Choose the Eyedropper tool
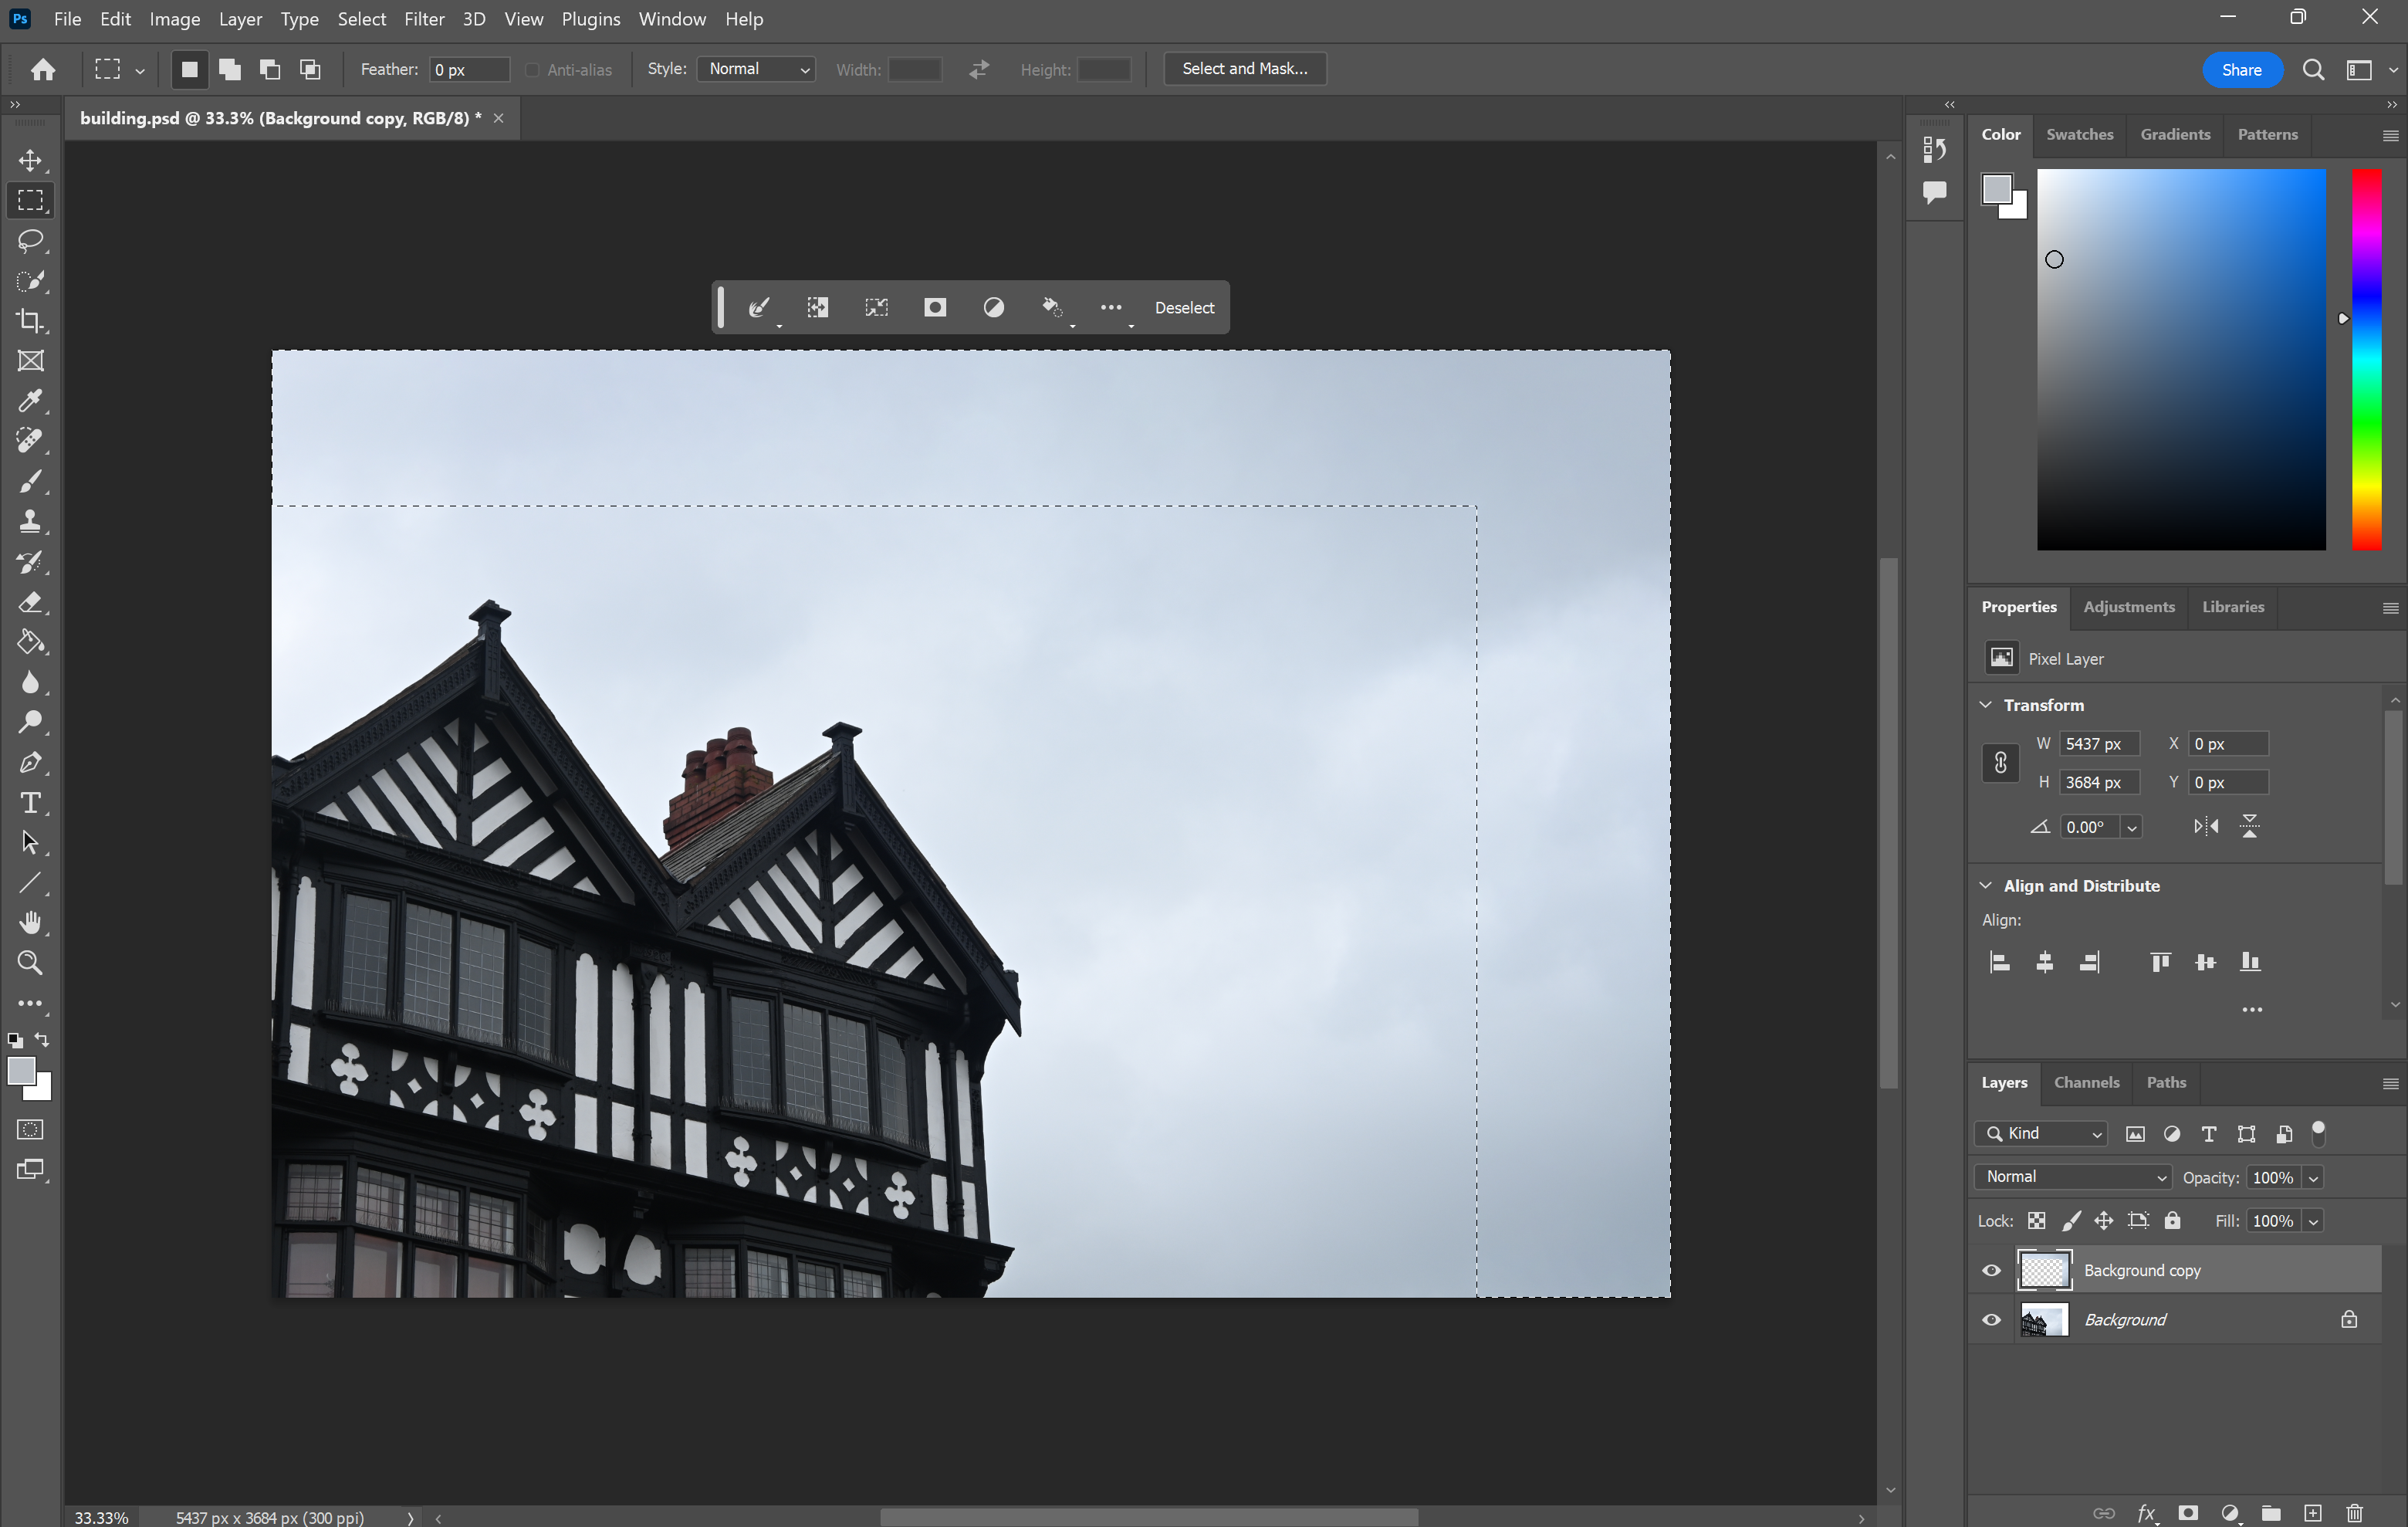 [30, 401]
